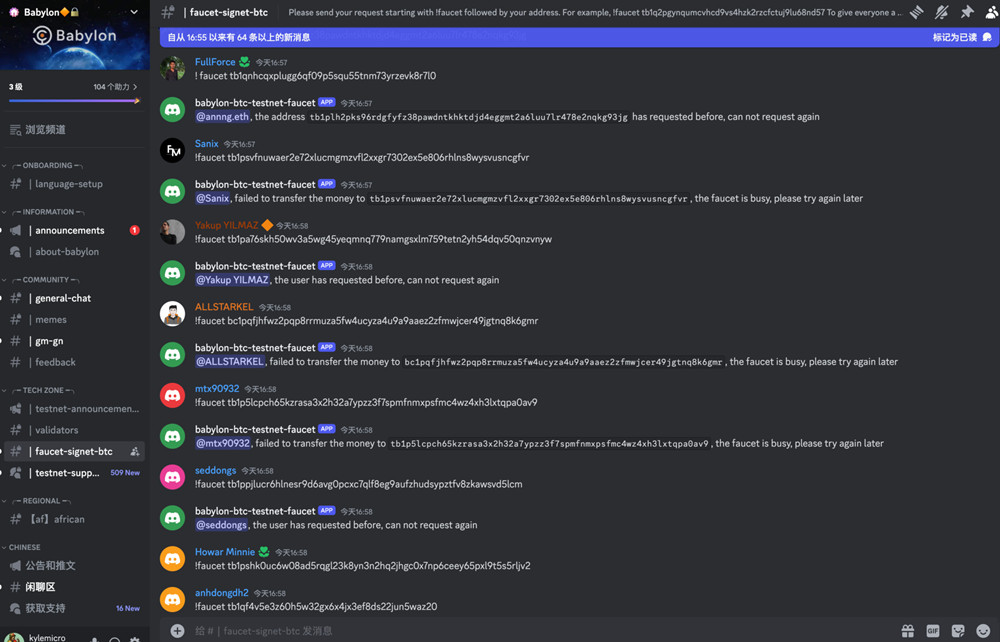Open the Babylon server dropdown menu
The height and width of the screenshot is (642, 1000).
coord(134,12)
